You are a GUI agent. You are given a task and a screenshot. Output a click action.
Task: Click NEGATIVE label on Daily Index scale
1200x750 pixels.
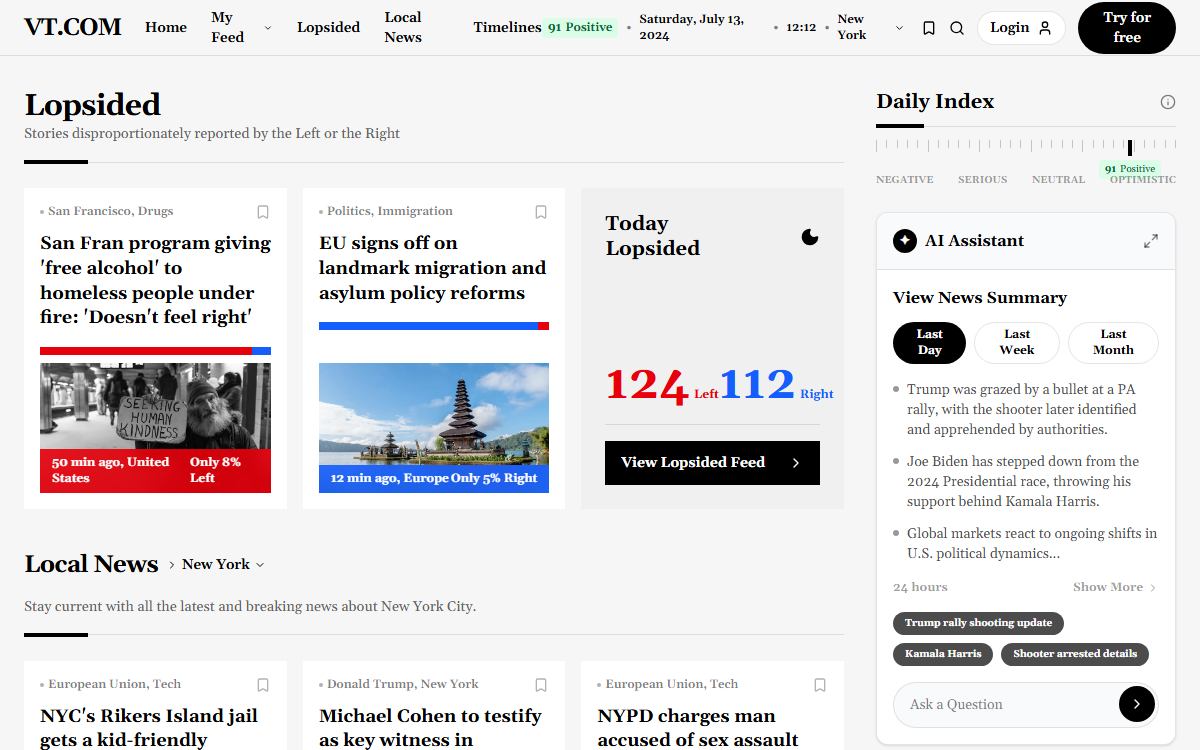[905, 179]
